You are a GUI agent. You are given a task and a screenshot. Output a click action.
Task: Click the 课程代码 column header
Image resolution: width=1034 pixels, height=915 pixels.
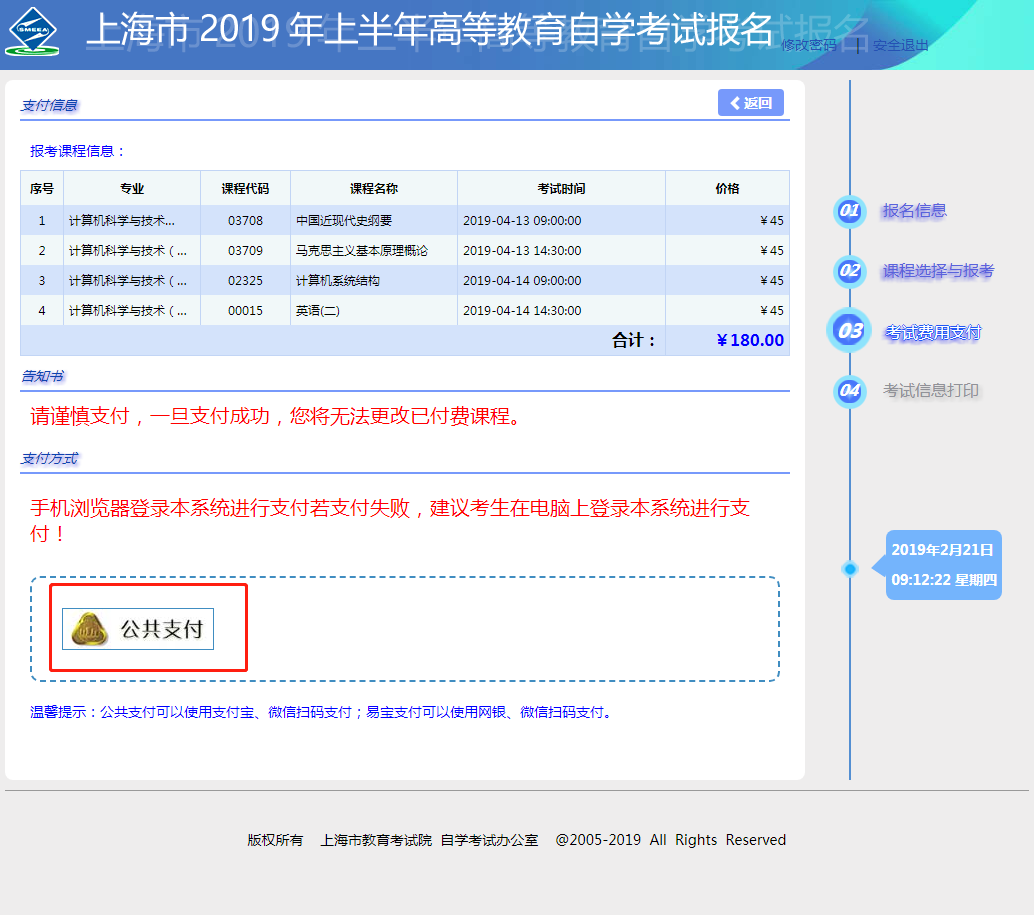(x=245, y=188)
